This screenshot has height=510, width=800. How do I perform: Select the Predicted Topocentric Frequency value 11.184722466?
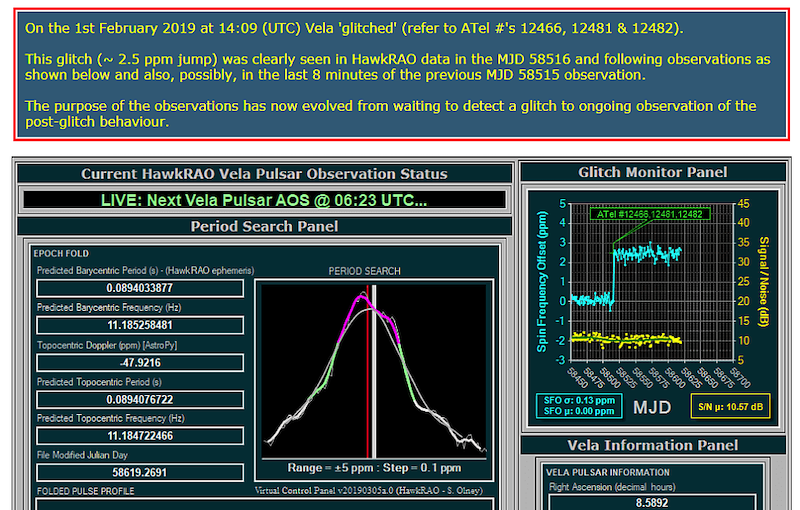(x=140, y=436)
